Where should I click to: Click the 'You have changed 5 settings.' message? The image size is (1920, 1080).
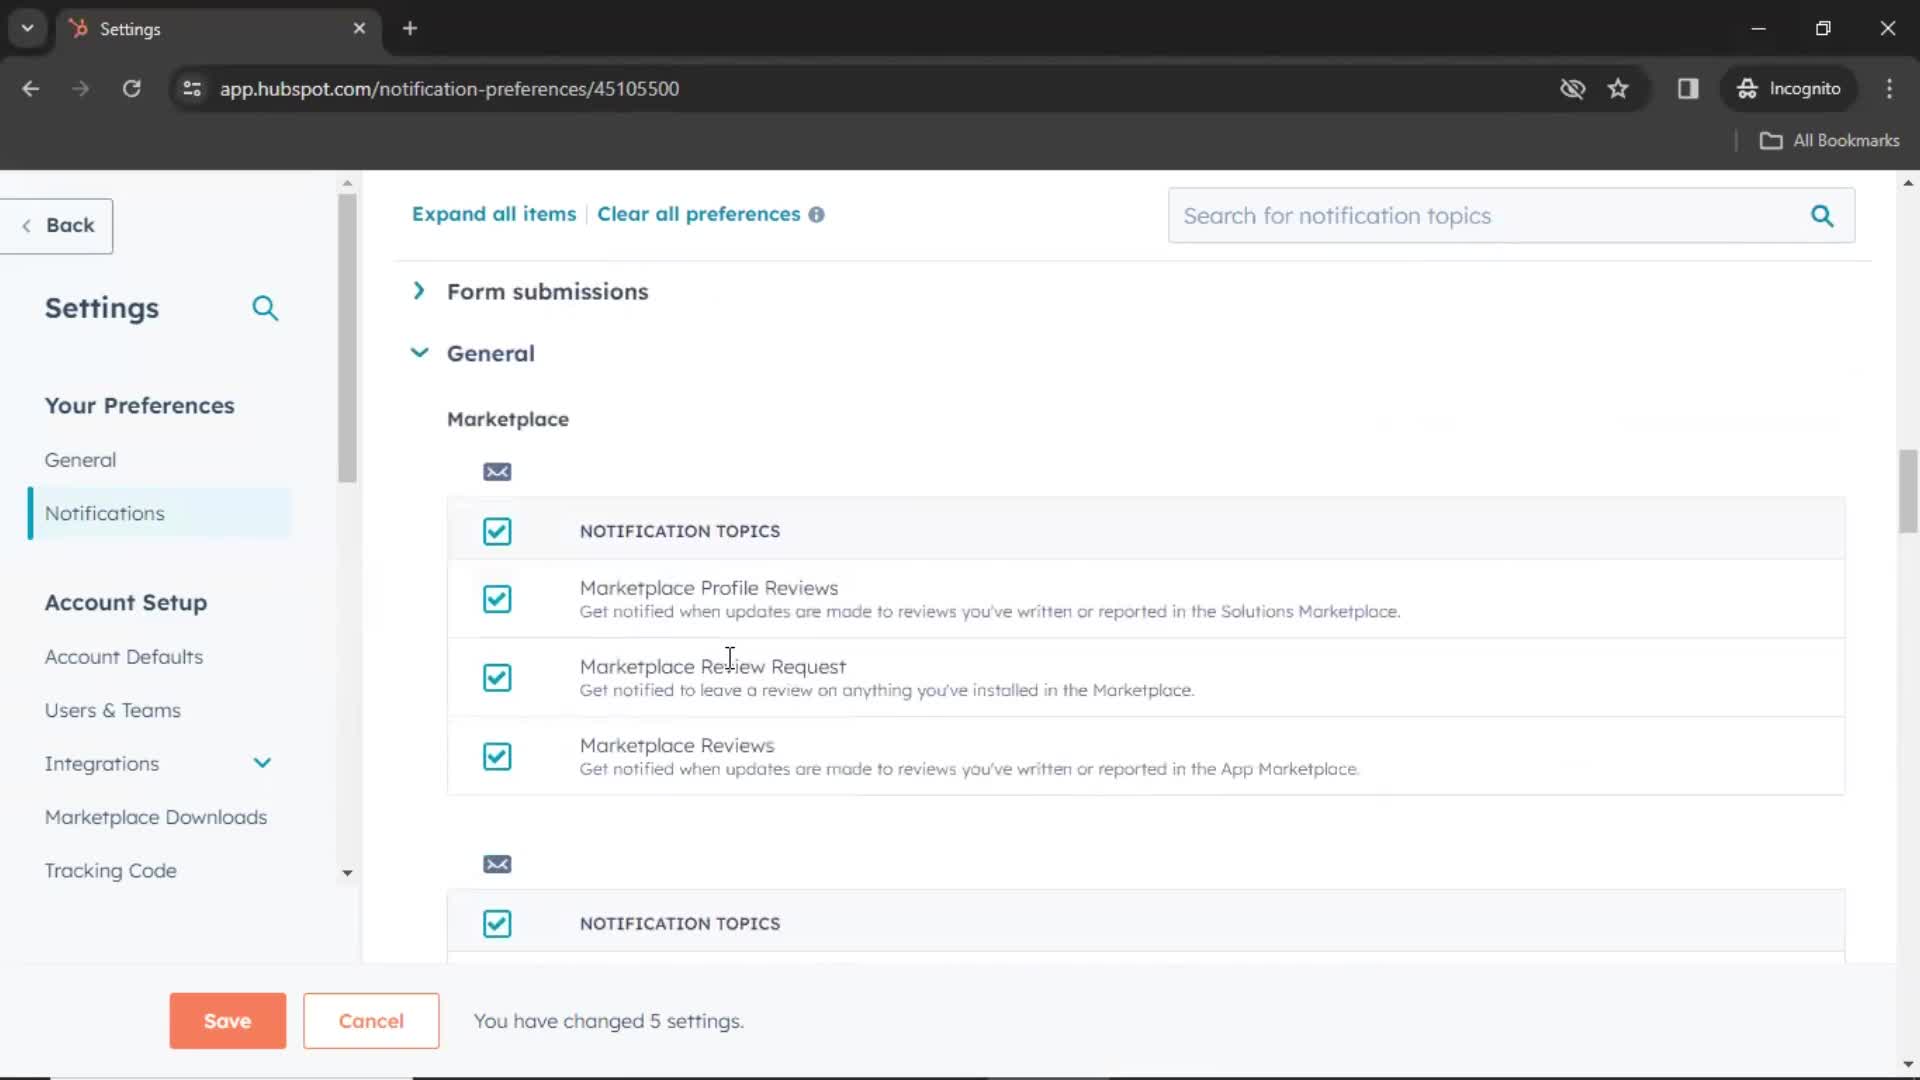[609, 1021]
